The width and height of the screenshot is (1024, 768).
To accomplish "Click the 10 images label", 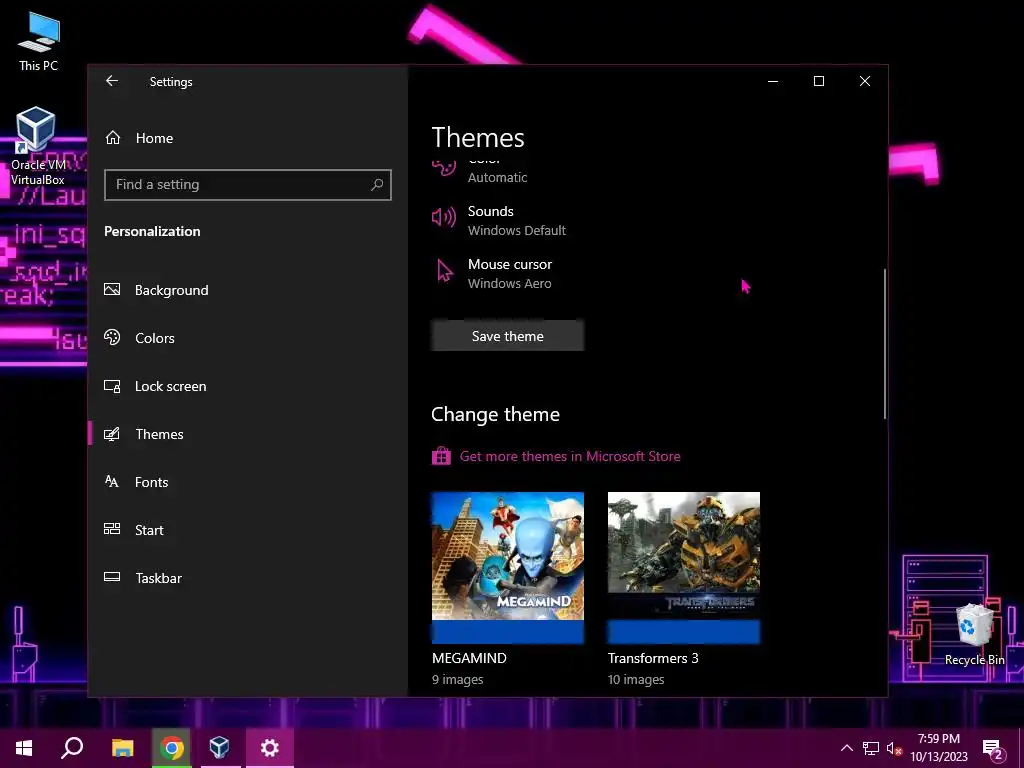I will pyautogui.click(x=636, y=680).
